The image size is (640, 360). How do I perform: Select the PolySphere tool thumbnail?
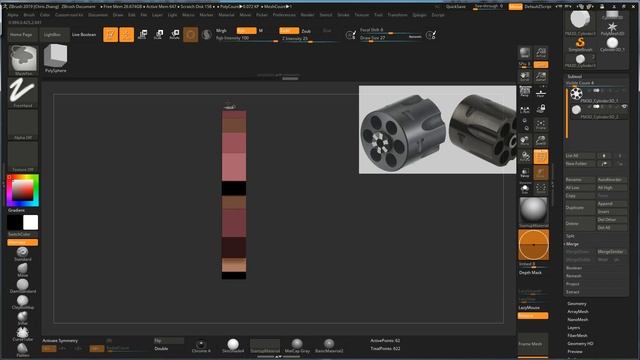coord(56,58)
